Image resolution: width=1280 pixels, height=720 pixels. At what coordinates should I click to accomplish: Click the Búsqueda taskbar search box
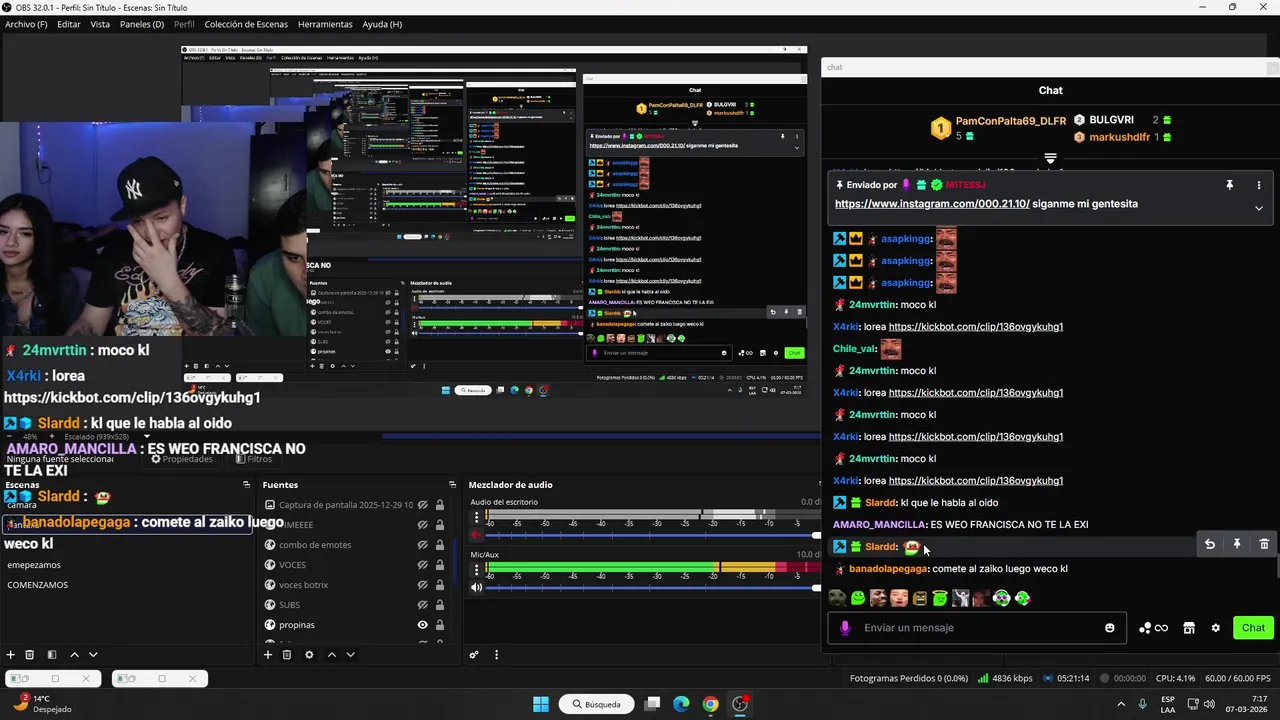point(597,704)
